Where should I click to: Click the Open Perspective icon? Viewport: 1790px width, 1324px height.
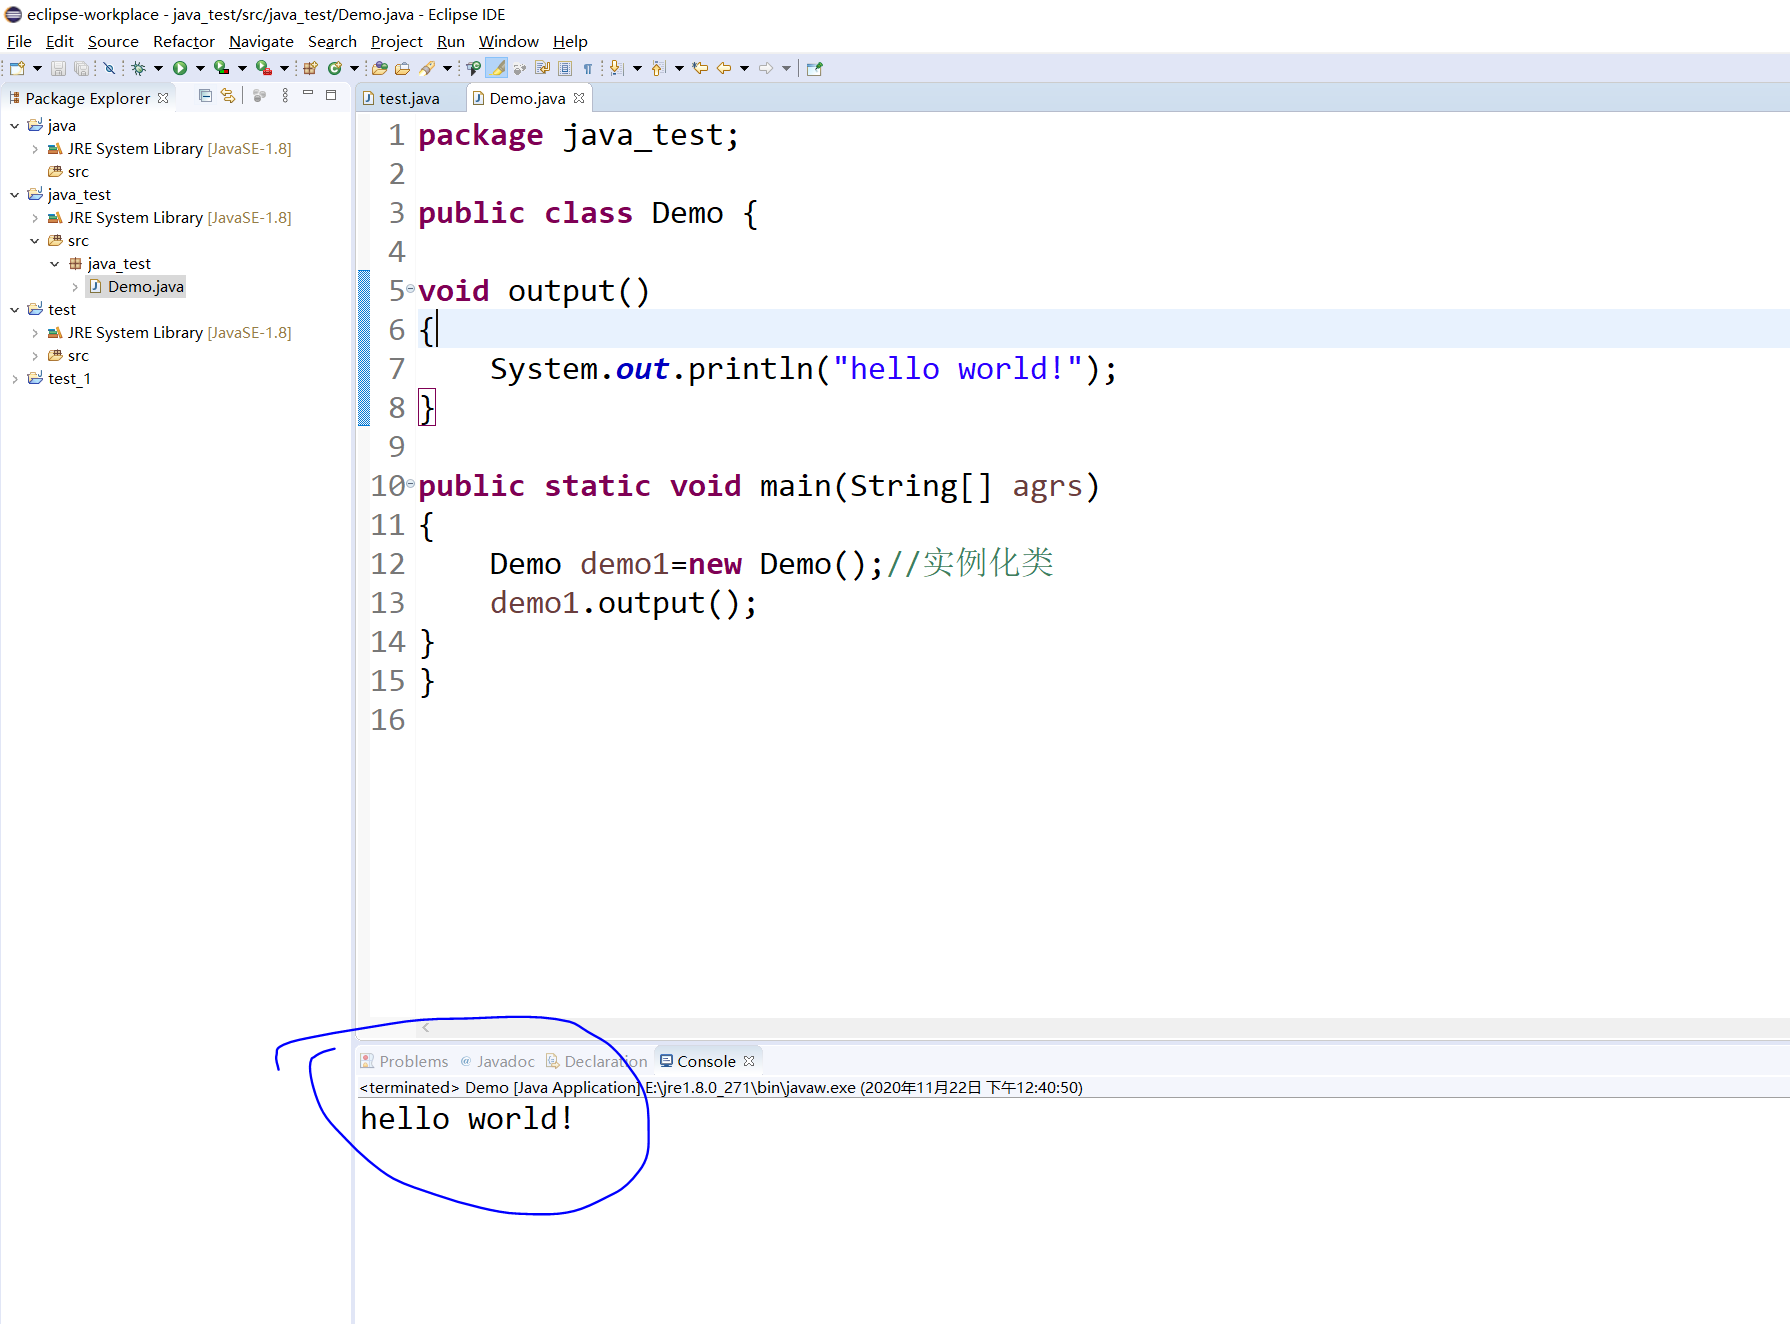pyautogui.click(x=815, y=68)
